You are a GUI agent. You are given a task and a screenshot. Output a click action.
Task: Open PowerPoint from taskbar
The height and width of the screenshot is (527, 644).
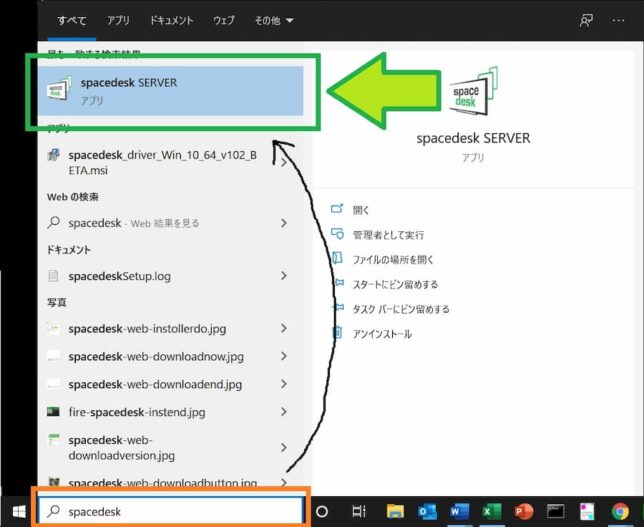[524, 512]
